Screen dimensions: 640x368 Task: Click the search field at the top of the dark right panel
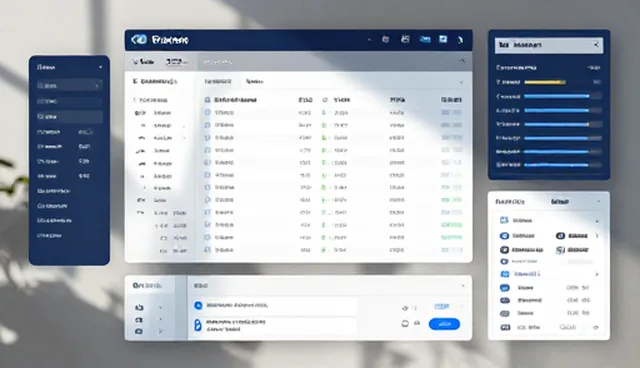[549, 45]
